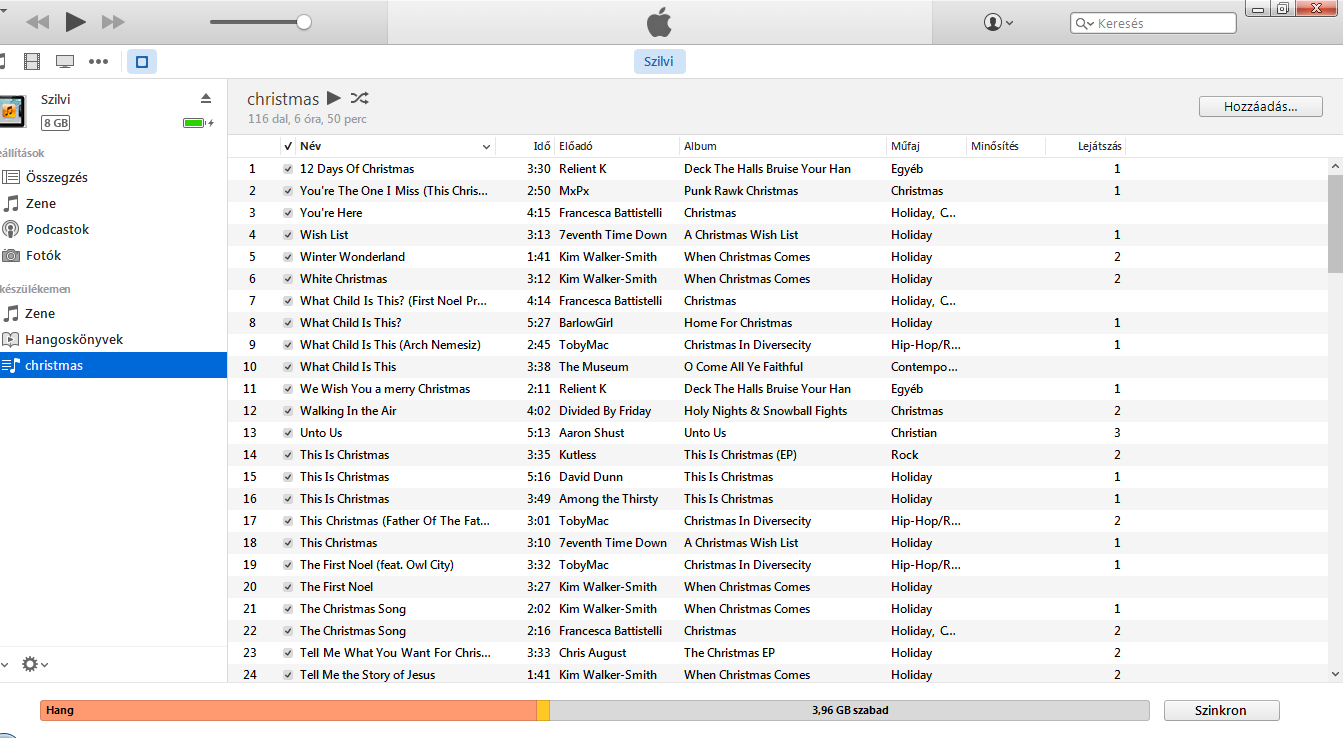
Task: Select song You're The One I Miss
Action: (x=394, y=191)
